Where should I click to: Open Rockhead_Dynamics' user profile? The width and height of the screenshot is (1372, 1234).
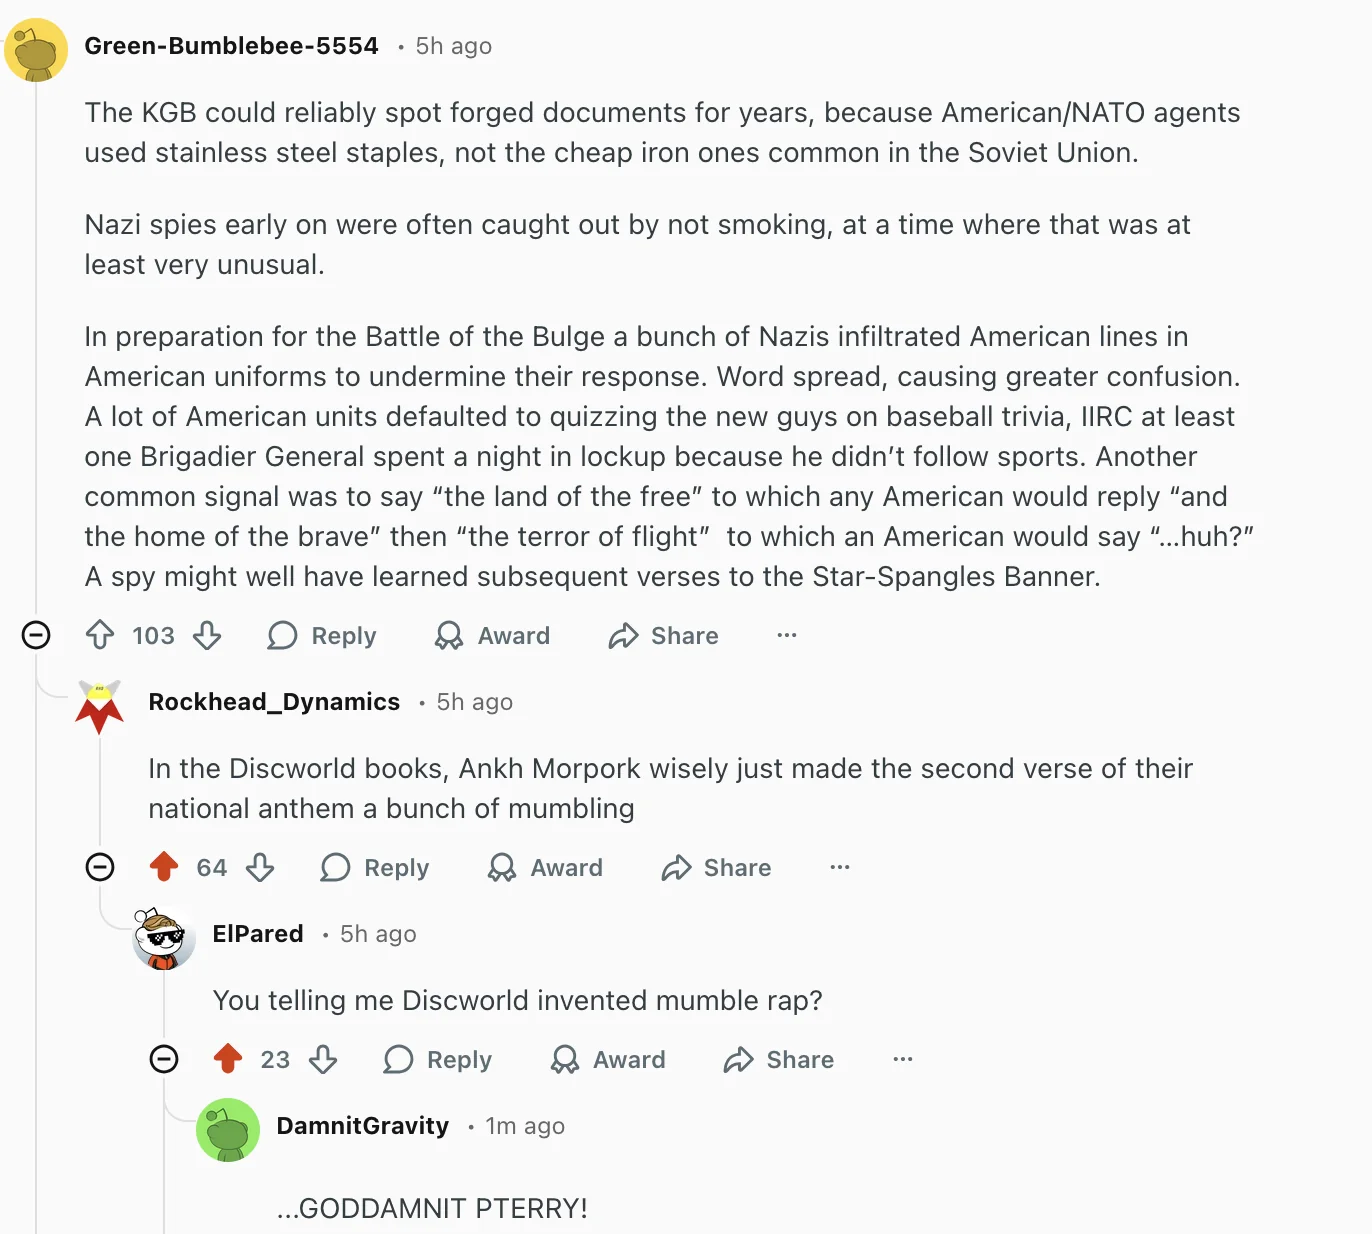pyautogui.click(x=274, y=702)
